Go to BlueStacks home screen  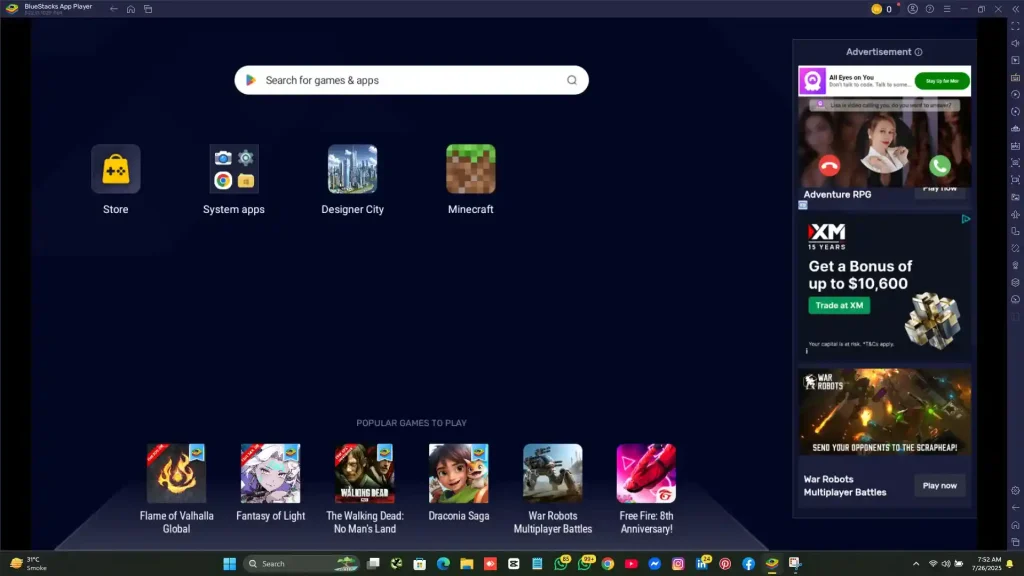click(131, 9)
